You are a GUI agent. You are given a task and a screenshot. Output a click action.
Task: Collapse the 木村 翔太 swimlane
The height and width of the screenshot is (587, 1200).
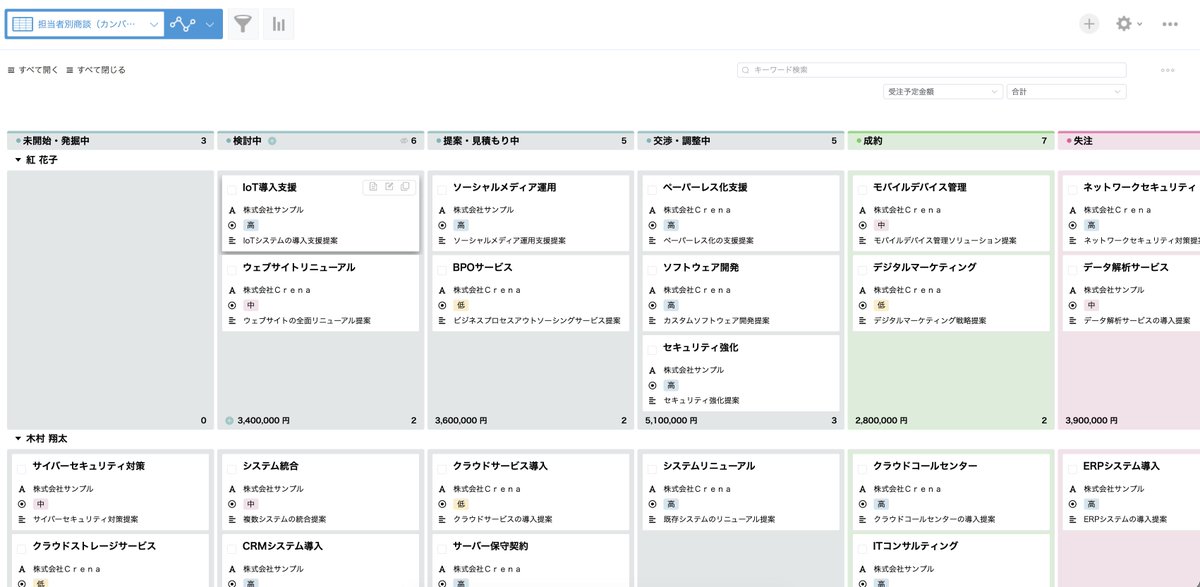point(18,439)
